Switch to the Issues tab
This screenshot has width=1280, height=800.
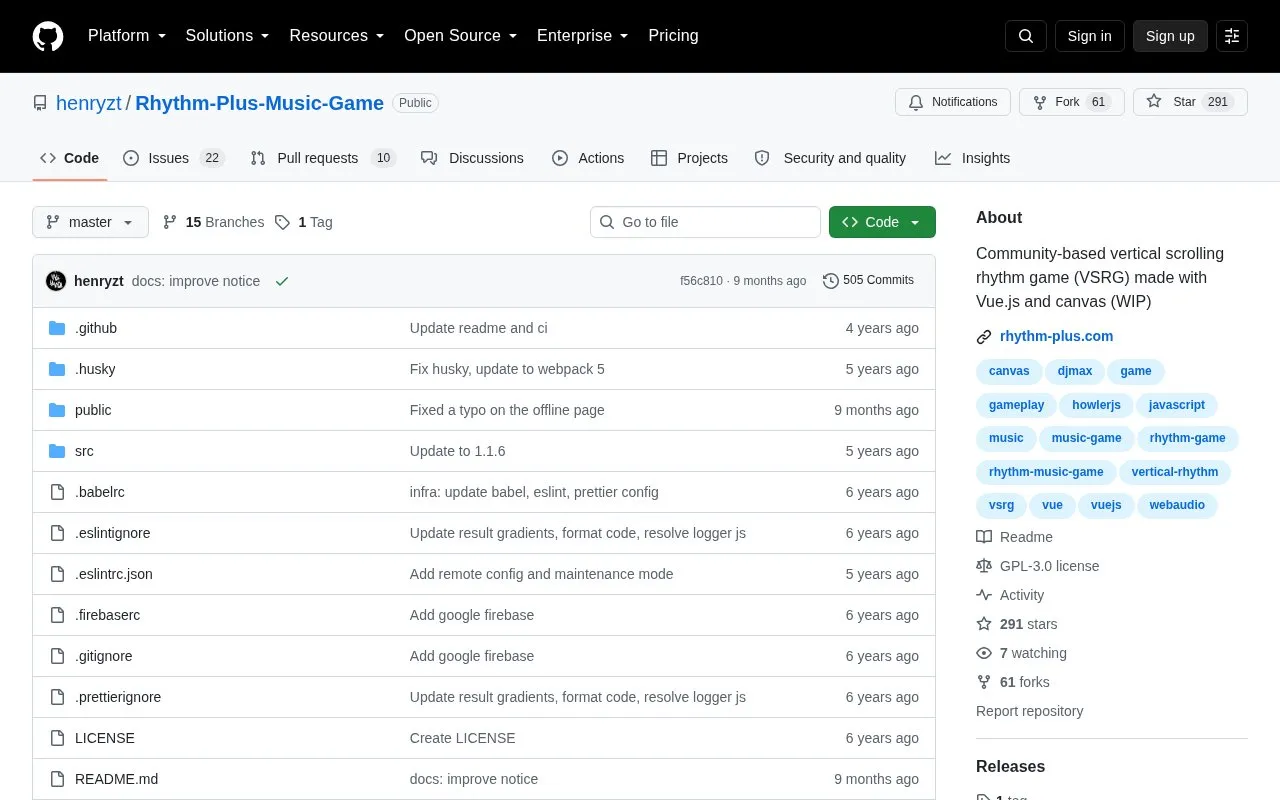pyautogui.click(x=174, y=158)
